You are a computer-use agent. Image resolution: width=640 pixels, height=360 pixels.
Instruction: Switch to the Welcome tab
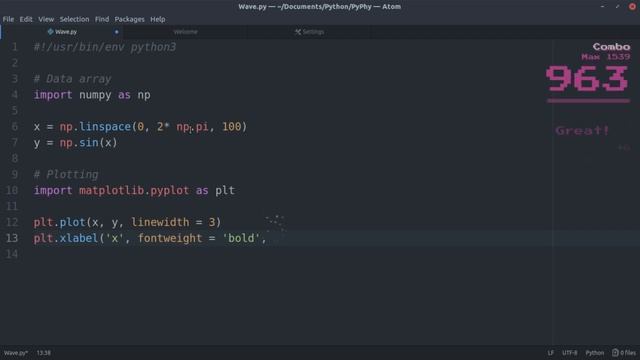click(x=185, y=32)
